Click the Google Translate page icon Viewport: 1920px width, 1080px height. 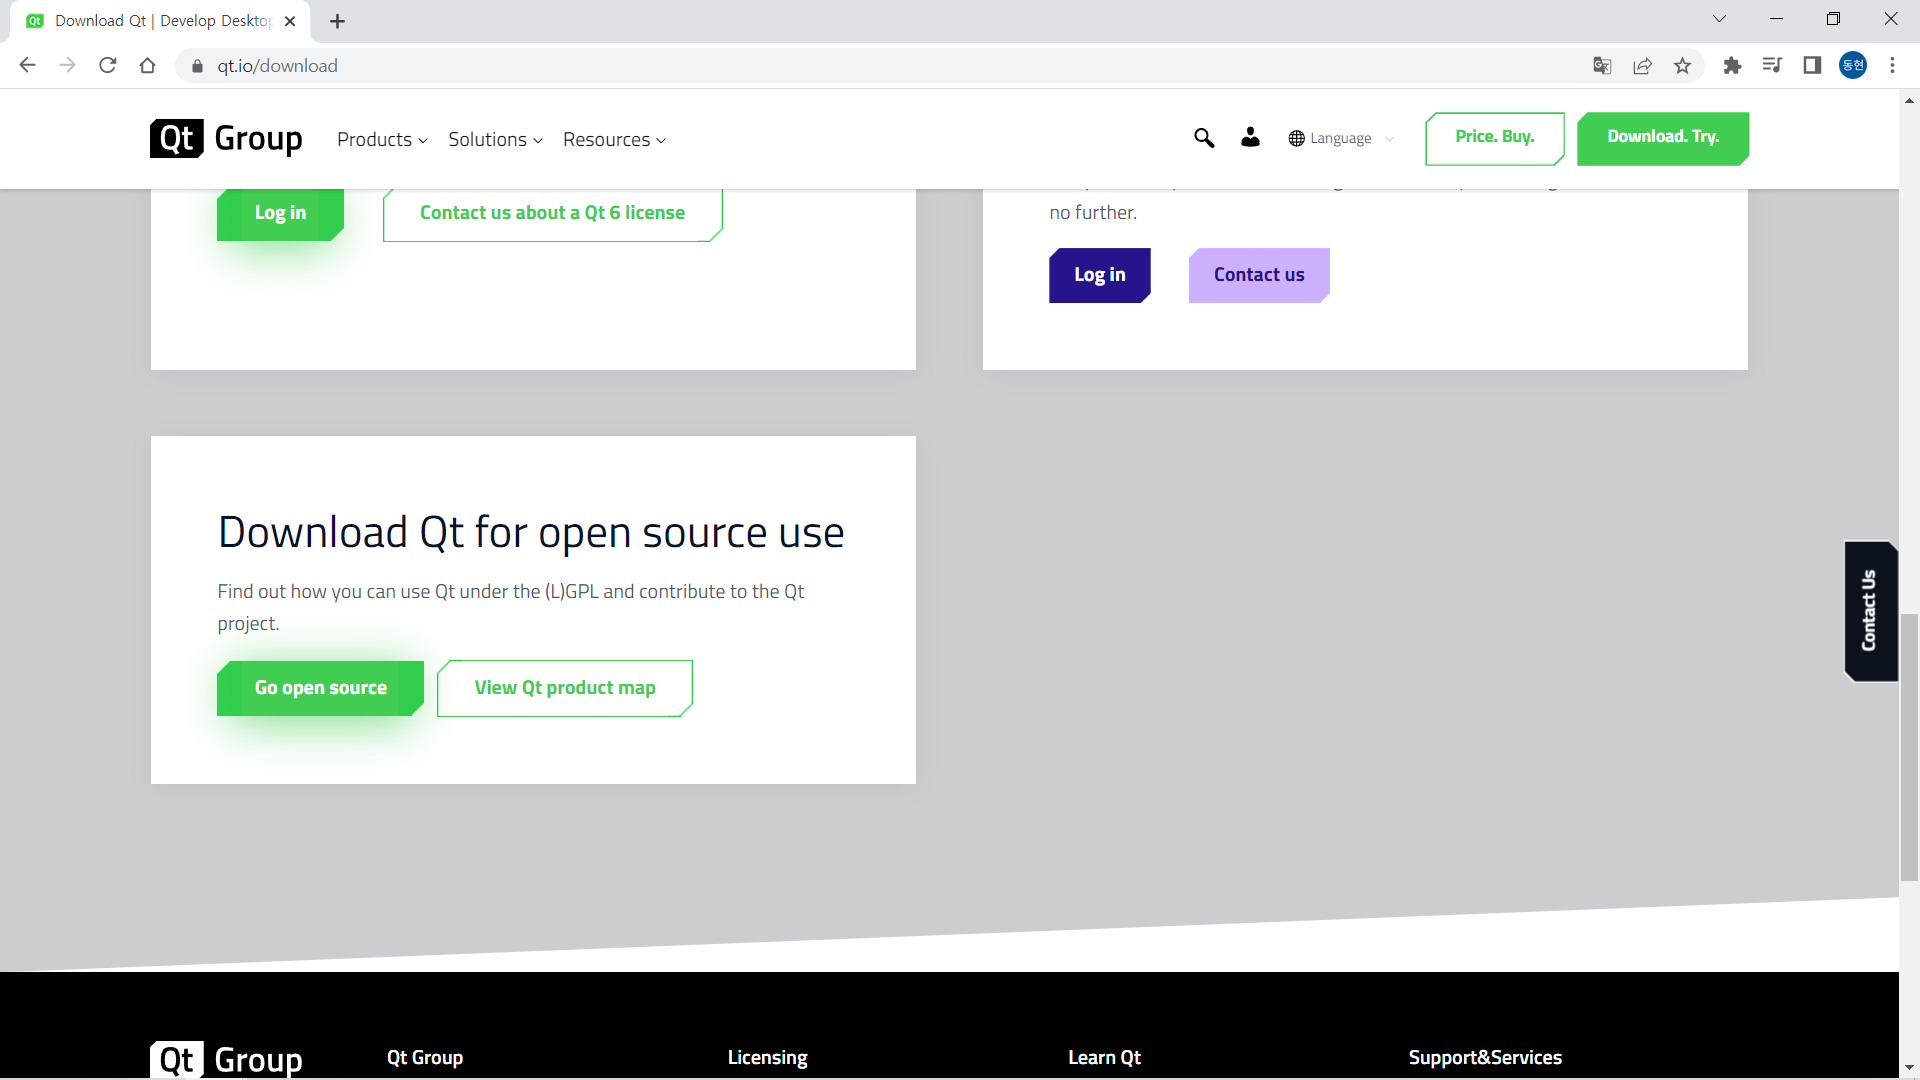click(x=1602, y=66)
